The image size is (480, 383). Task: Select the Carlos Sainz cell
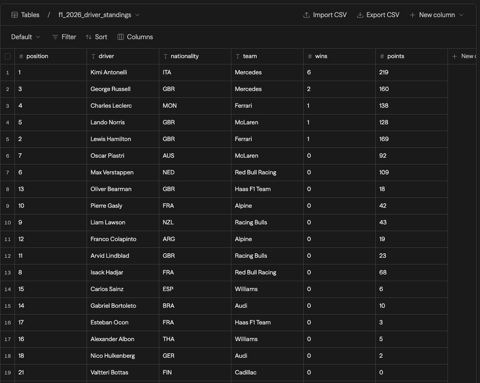123,289
